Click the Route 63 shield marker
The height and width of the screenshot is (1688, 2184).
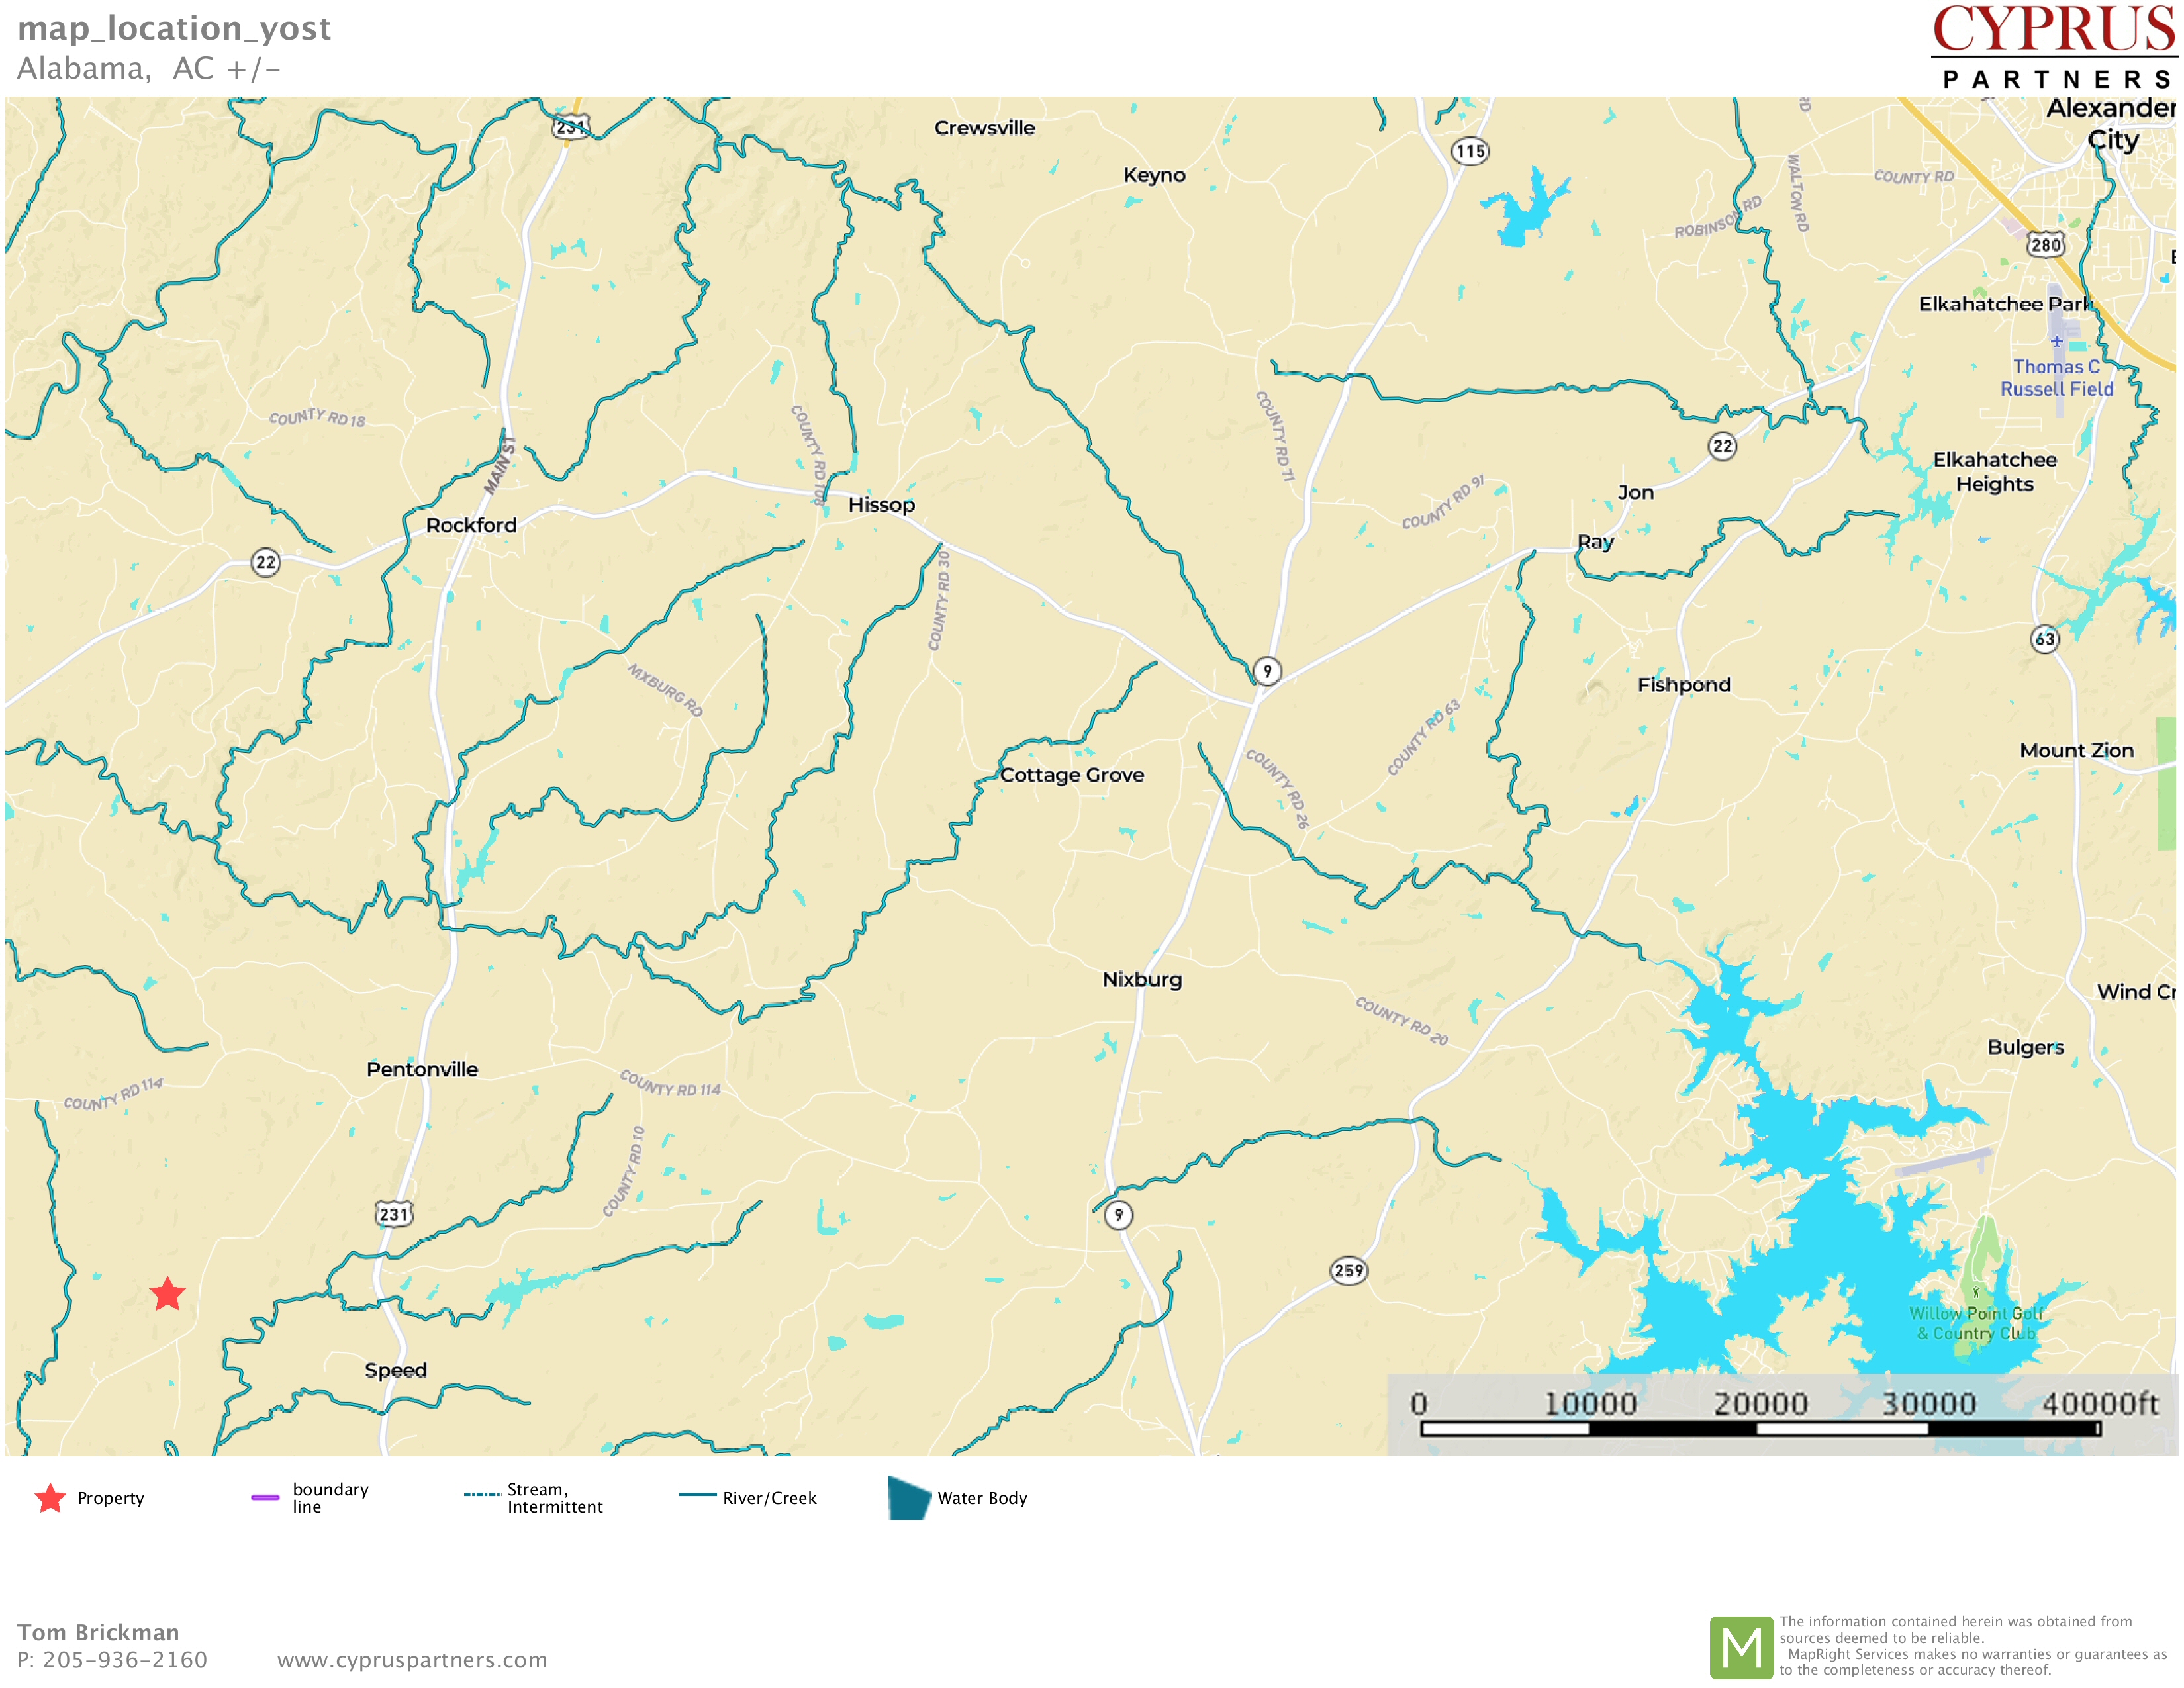(x=2045, y=639)
